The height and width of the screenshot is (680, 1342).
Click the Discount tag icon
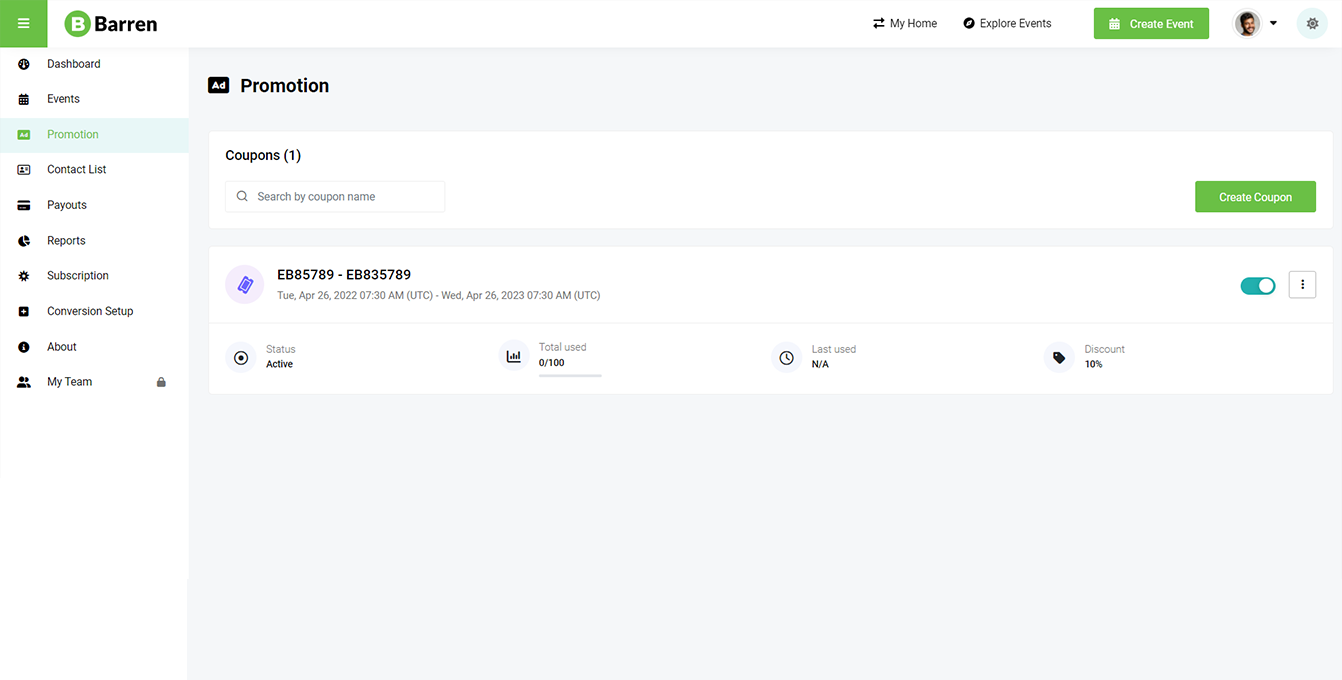click(1059, 357)
